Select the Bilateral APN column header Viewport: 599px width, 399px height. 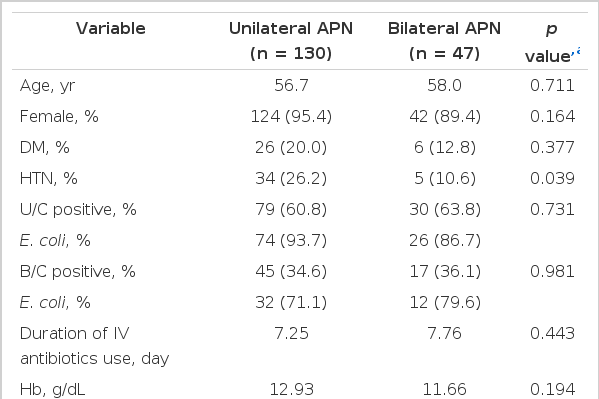pos(444,41)
